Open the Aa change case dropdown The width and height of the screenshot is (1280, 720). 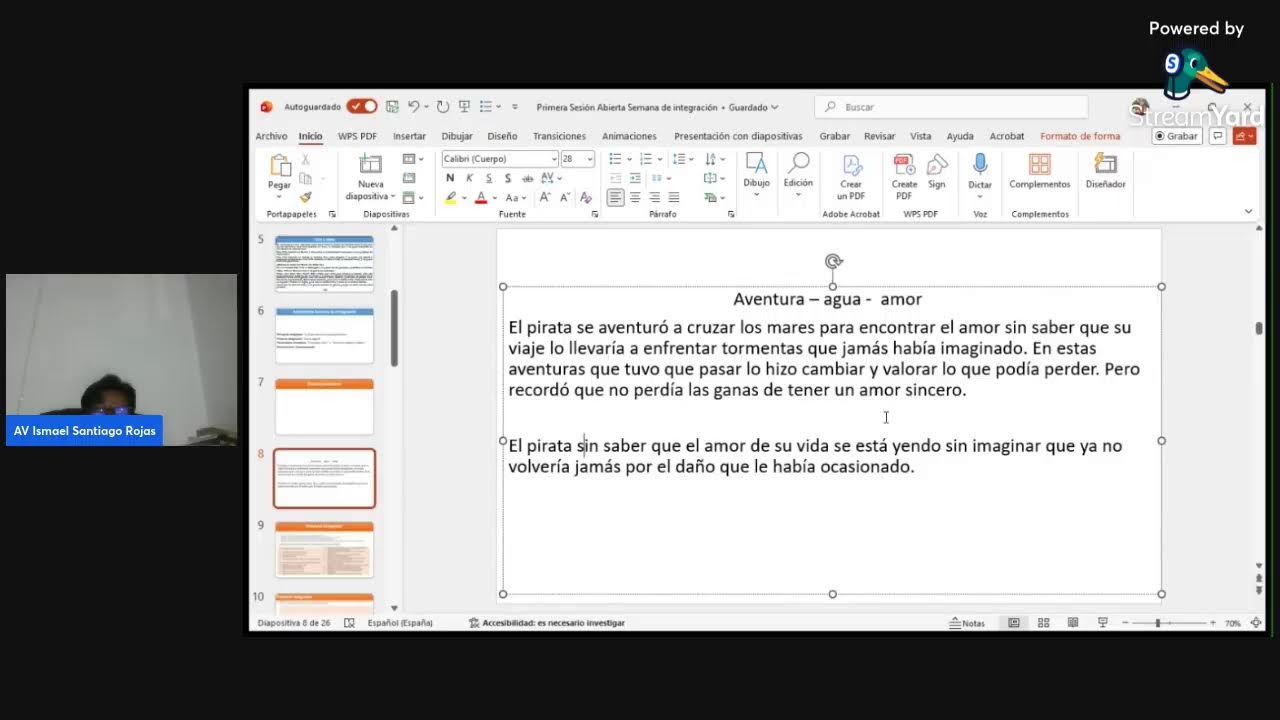(x=515, y=198)
